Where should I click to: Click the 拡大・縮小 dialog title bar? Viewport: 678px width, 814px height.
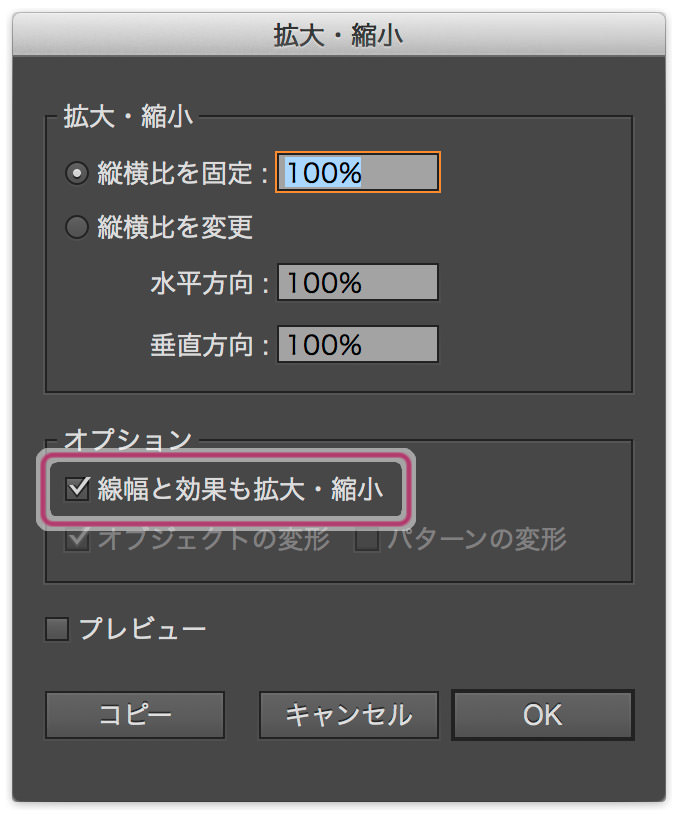pyautogui.click(x=339, y=35)
